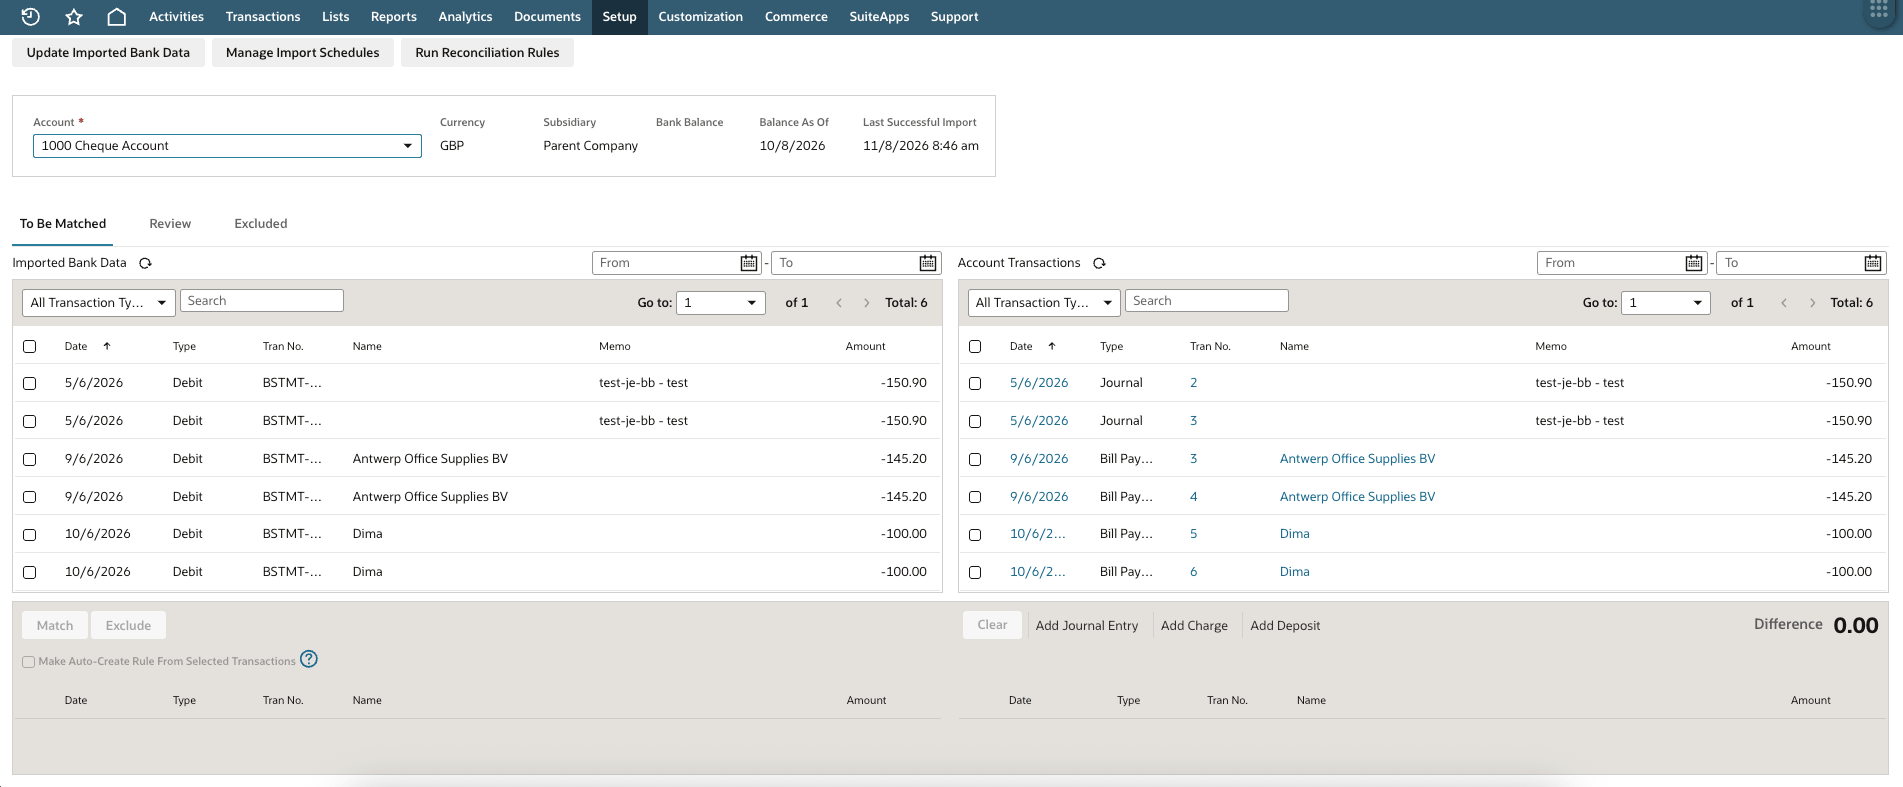
Task: Tick first imported 5/6/2026 debit row checkbox
Action: [x=30, y=383]
